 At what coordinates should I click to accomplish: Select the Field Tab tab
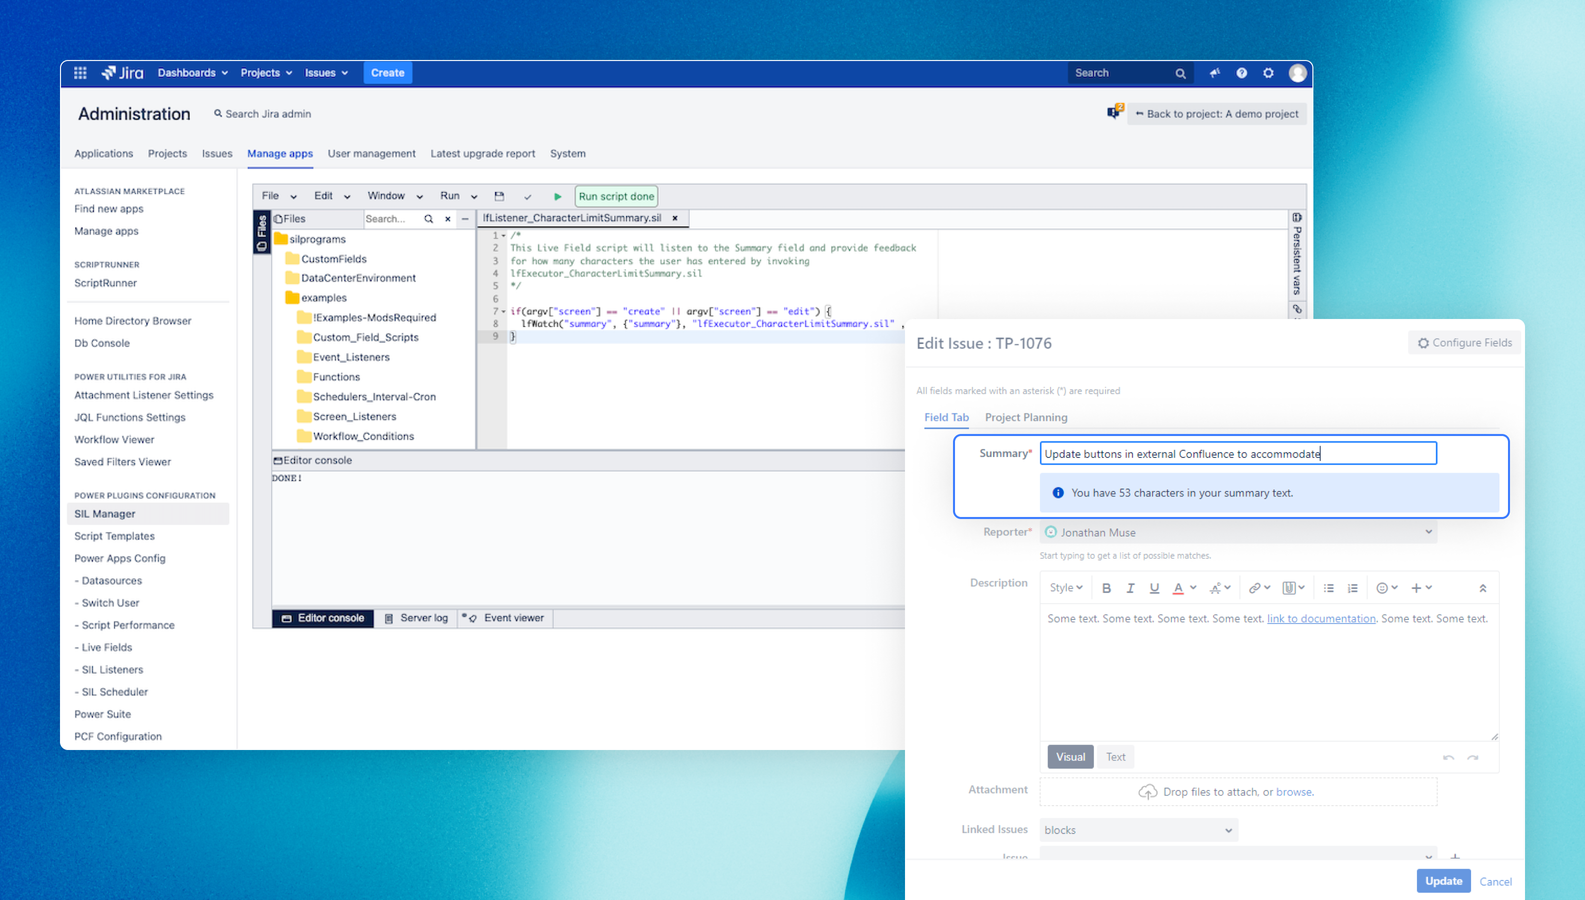click(x=946, y=418)
